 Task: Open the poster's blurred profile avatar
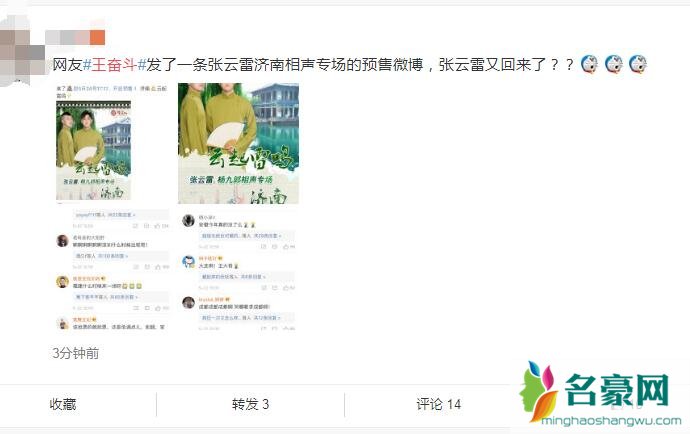click(x=22, y=49)
